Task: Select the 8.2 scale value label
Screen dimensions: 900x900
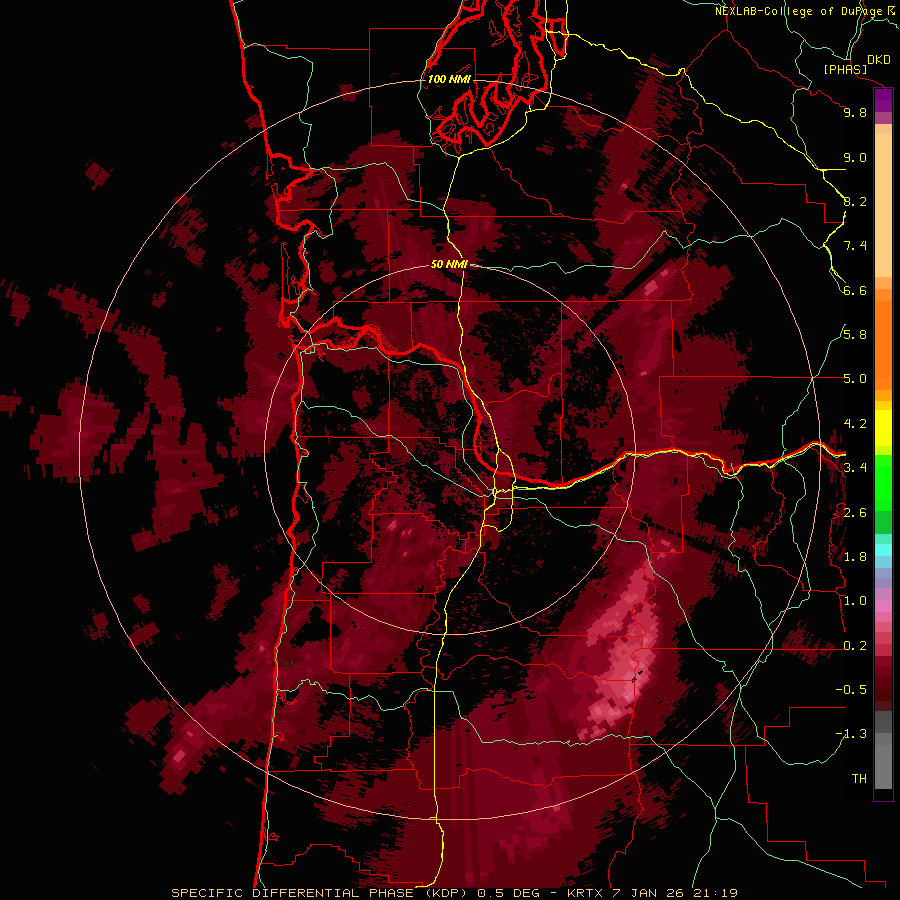Action: pyautogui.click(x=855, y=201)
